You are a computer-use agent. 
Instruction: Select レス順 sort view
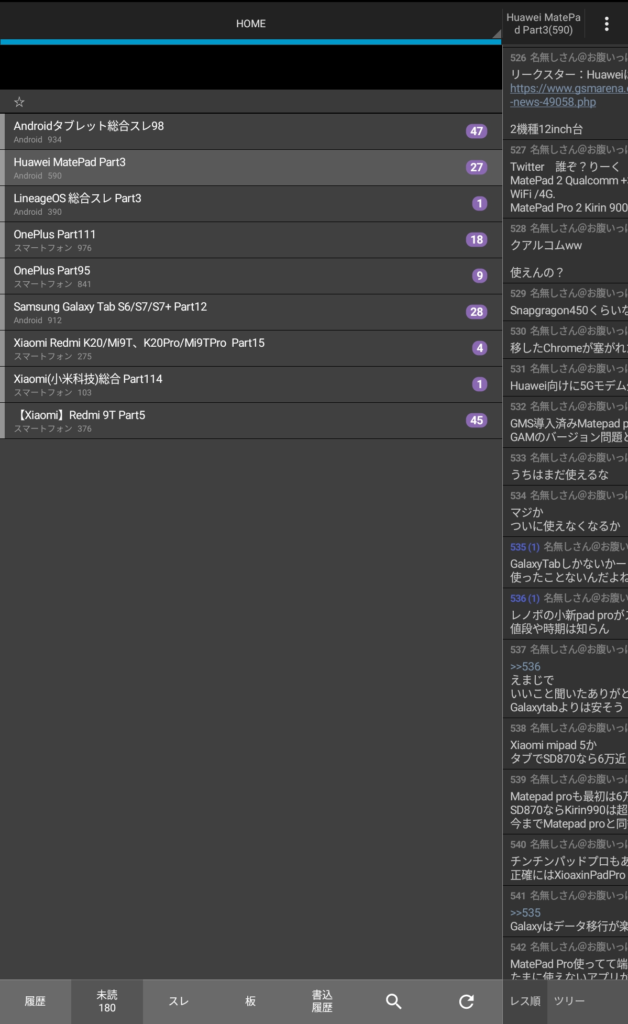(x=526, y=1001)
